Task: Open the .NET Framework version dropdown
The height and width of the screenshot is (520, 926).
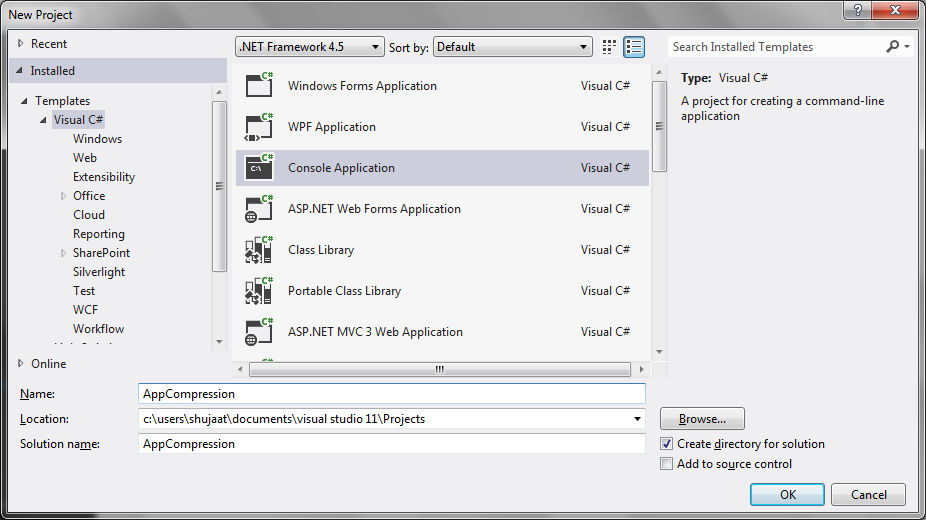Action: pyautogui.click(x=308, y=47)
